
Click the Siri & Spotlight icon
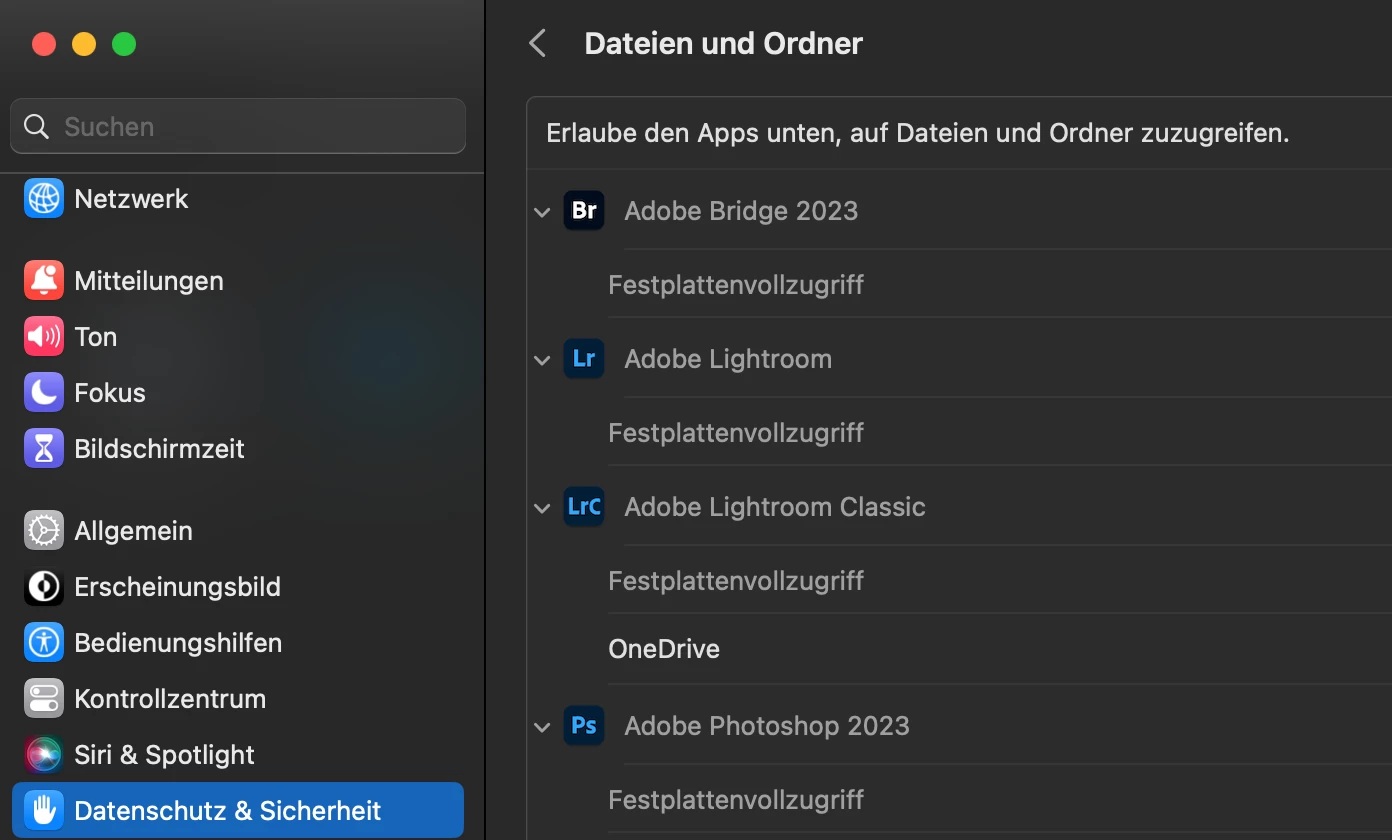click(x=44, y=755)
